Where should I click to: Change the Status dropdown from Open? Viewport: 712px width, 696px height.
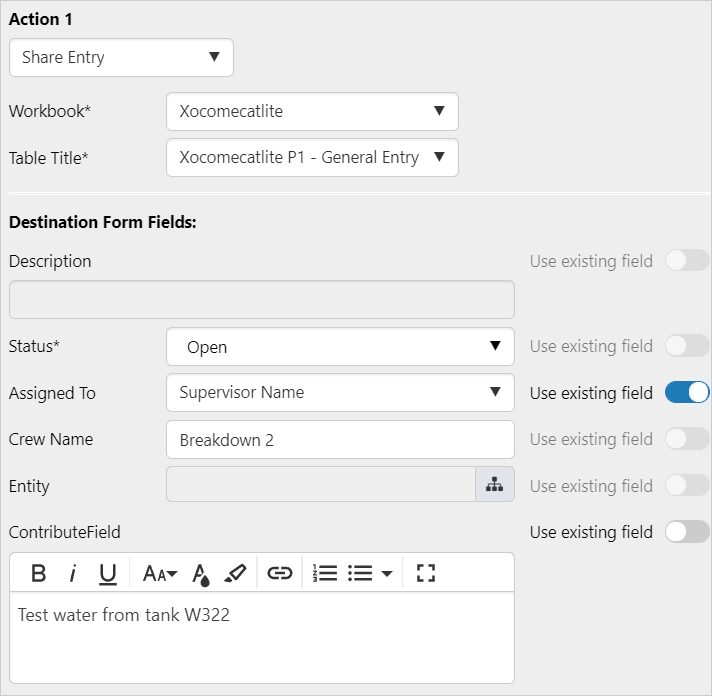[x=340, y=347]
